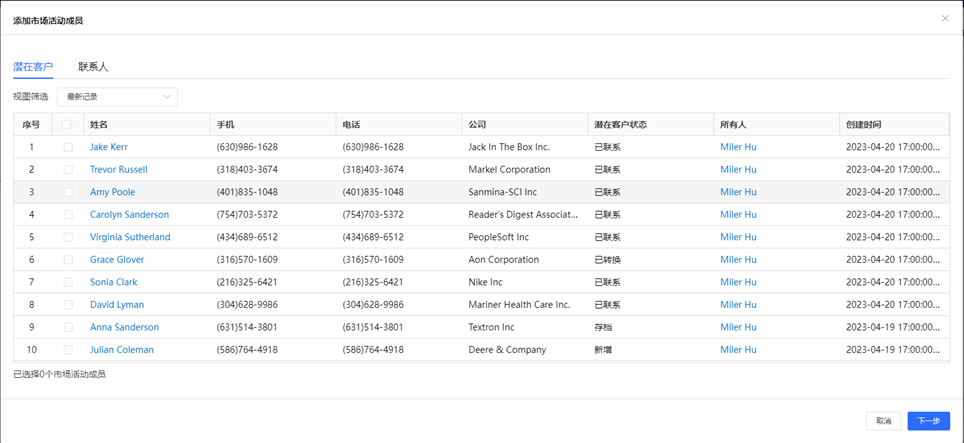The width and height of the screenshot is (964, 443).
Task: Close the add campaign member dialog
Action: point(945,18)
